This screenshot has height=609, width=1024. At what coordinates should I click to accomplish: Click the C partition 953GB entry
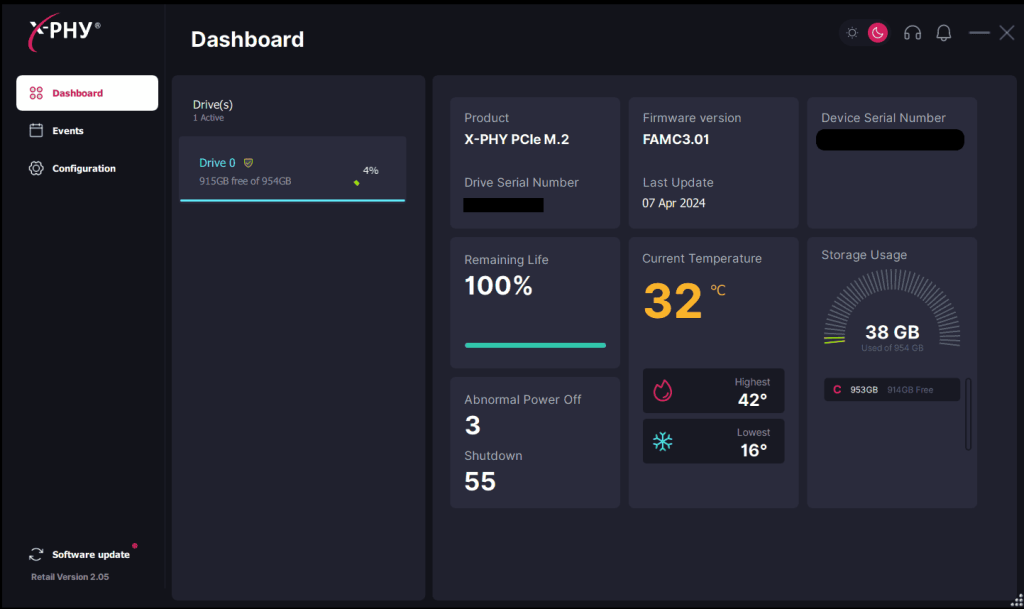[x=892, y=389]
